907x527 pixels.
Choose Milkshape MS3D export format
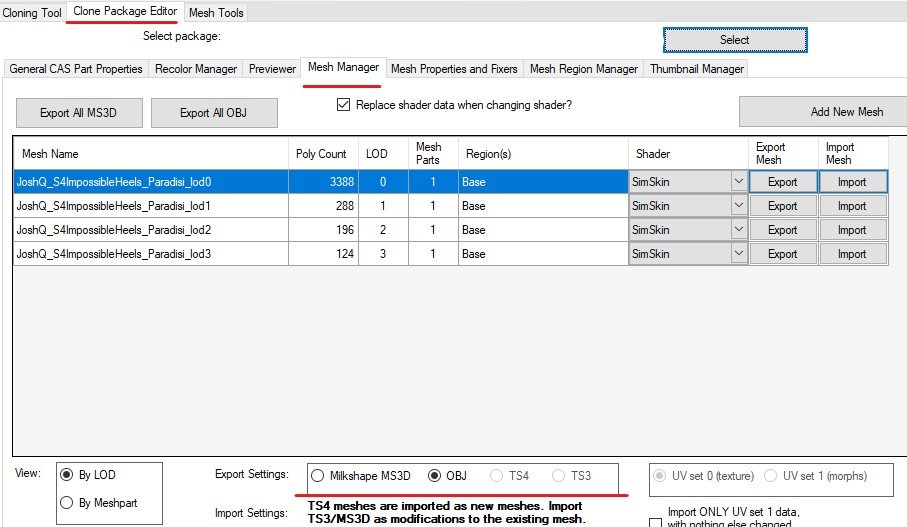[318, 476]
